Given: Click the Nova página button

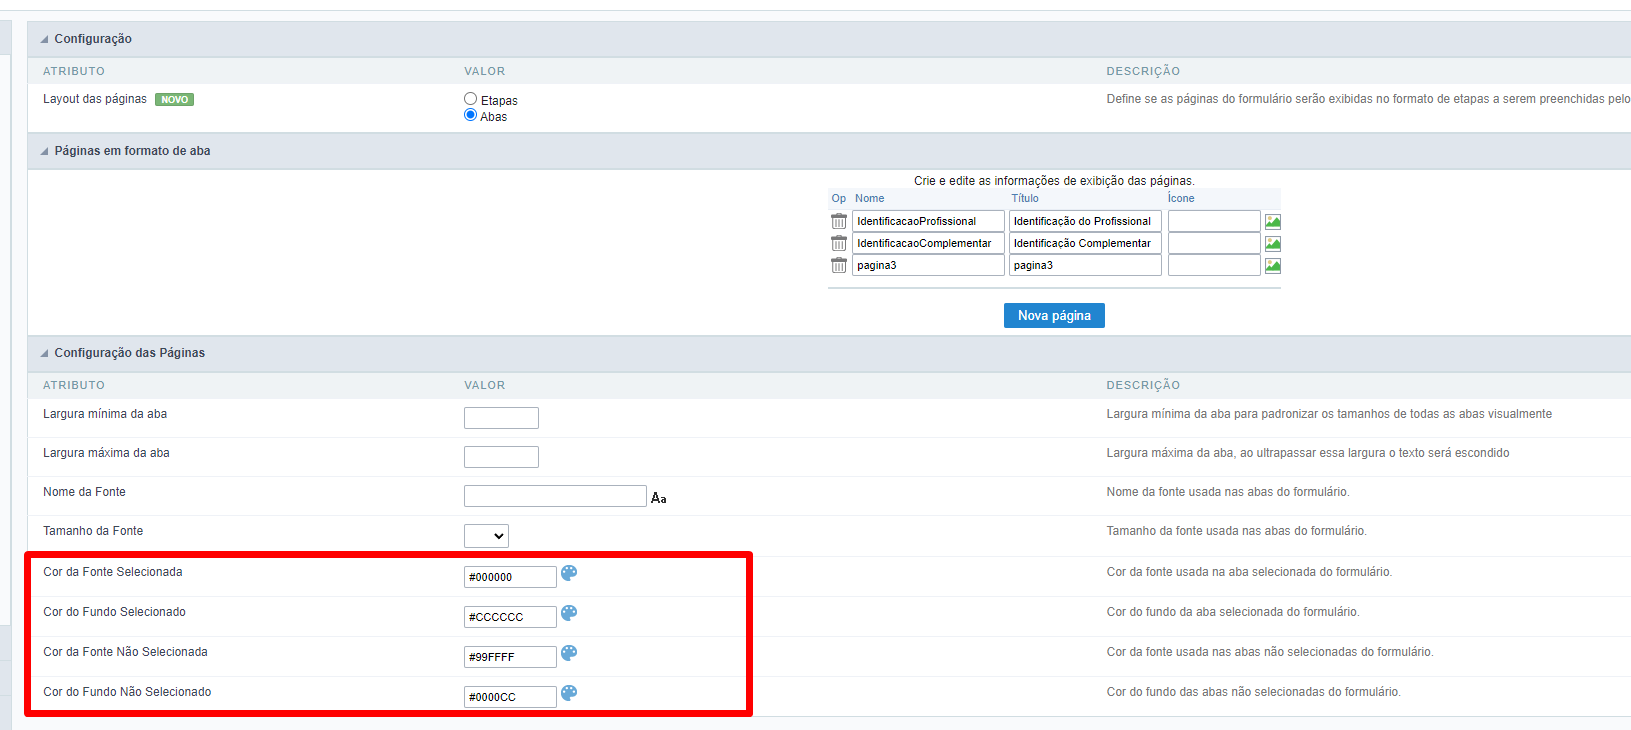Looking at the screenshot, I should (1053, 315).
